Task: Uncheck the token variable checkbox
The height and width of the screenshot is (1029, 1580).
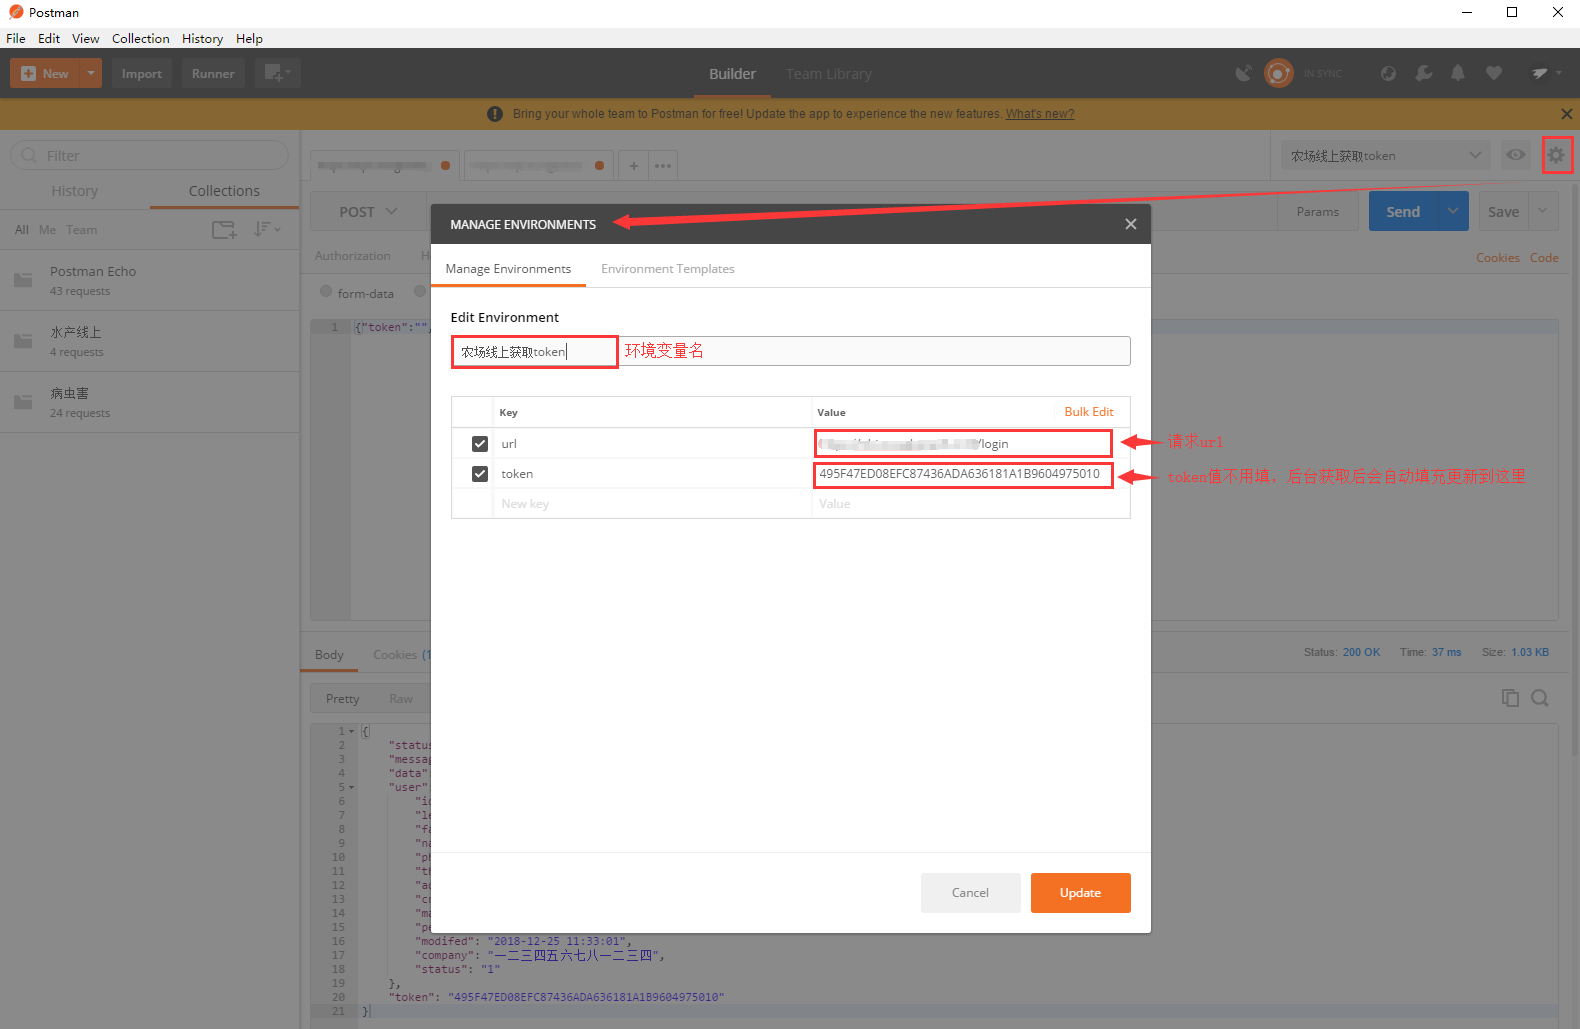Action: [x=480, y=474]
